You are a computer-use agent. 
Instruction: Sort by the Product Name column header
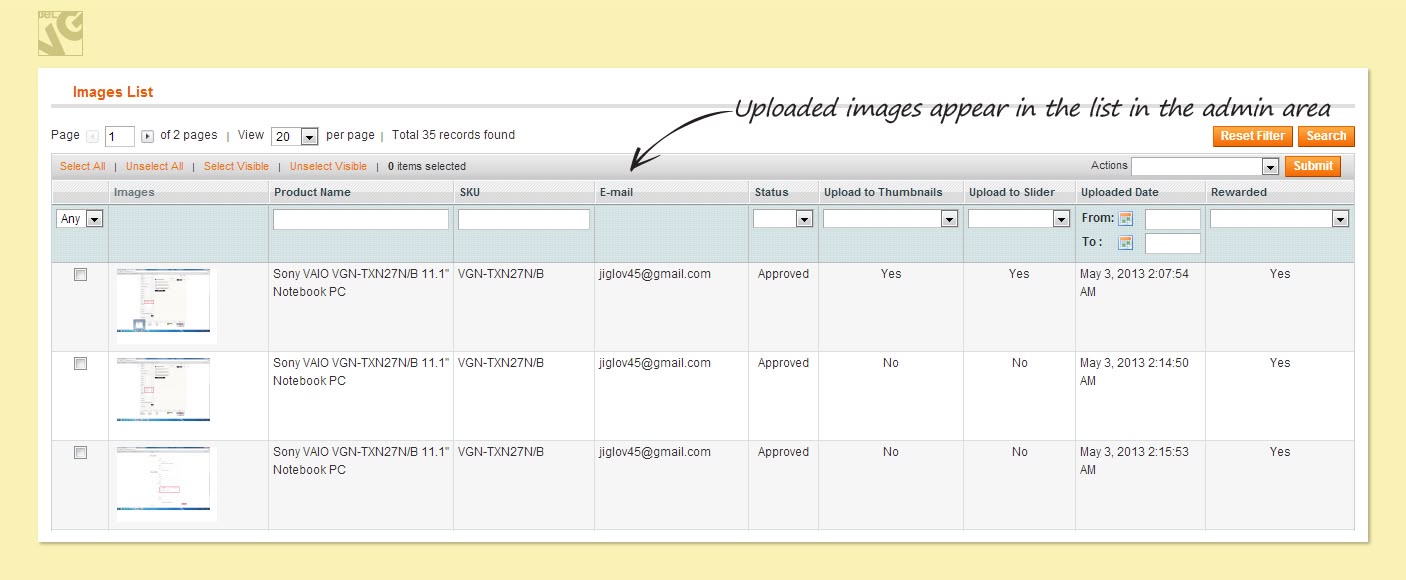(312, 192)
